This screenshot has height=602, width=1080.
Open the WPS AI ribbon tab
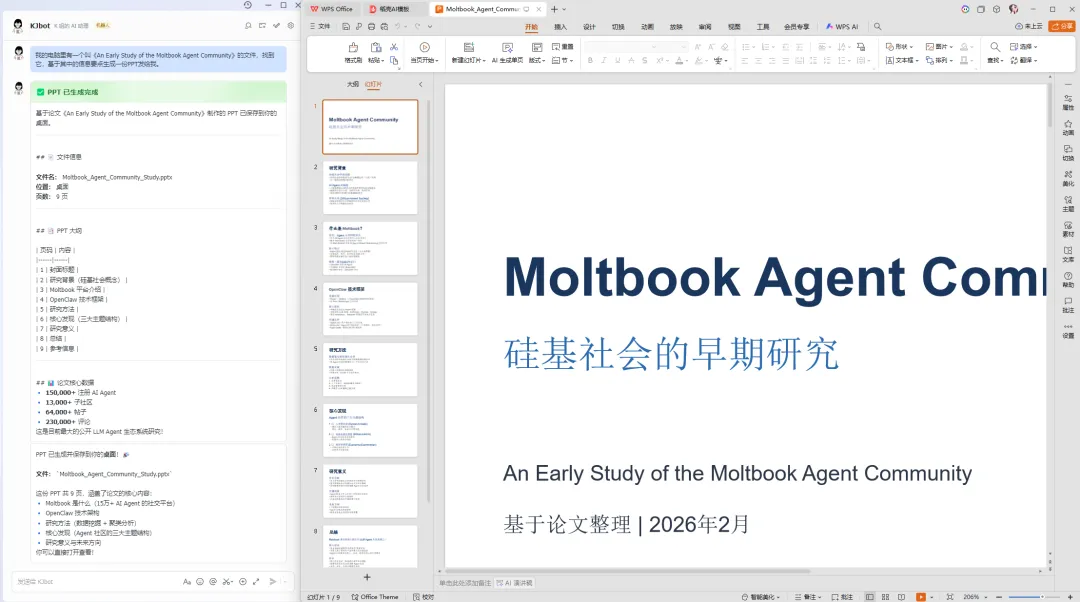[x=842, y=27]
